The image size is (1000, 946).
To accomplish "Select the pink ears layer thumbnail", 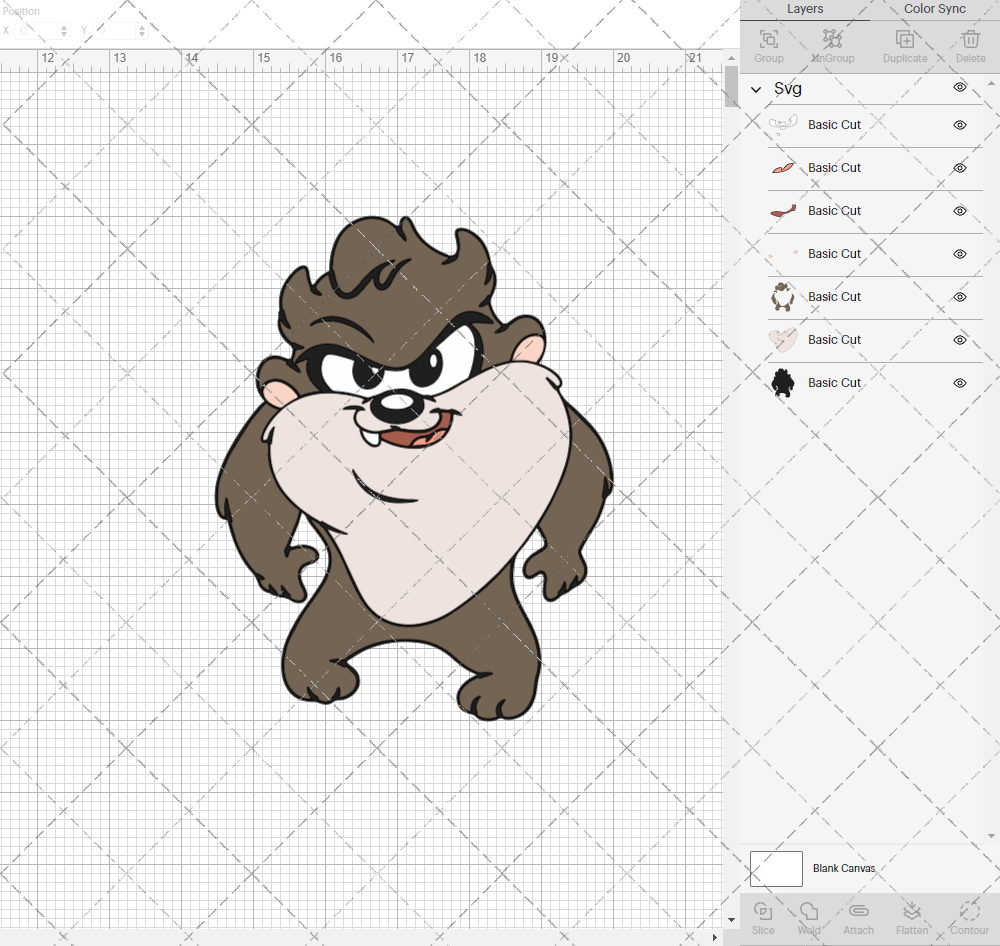I will click(783, 168).
